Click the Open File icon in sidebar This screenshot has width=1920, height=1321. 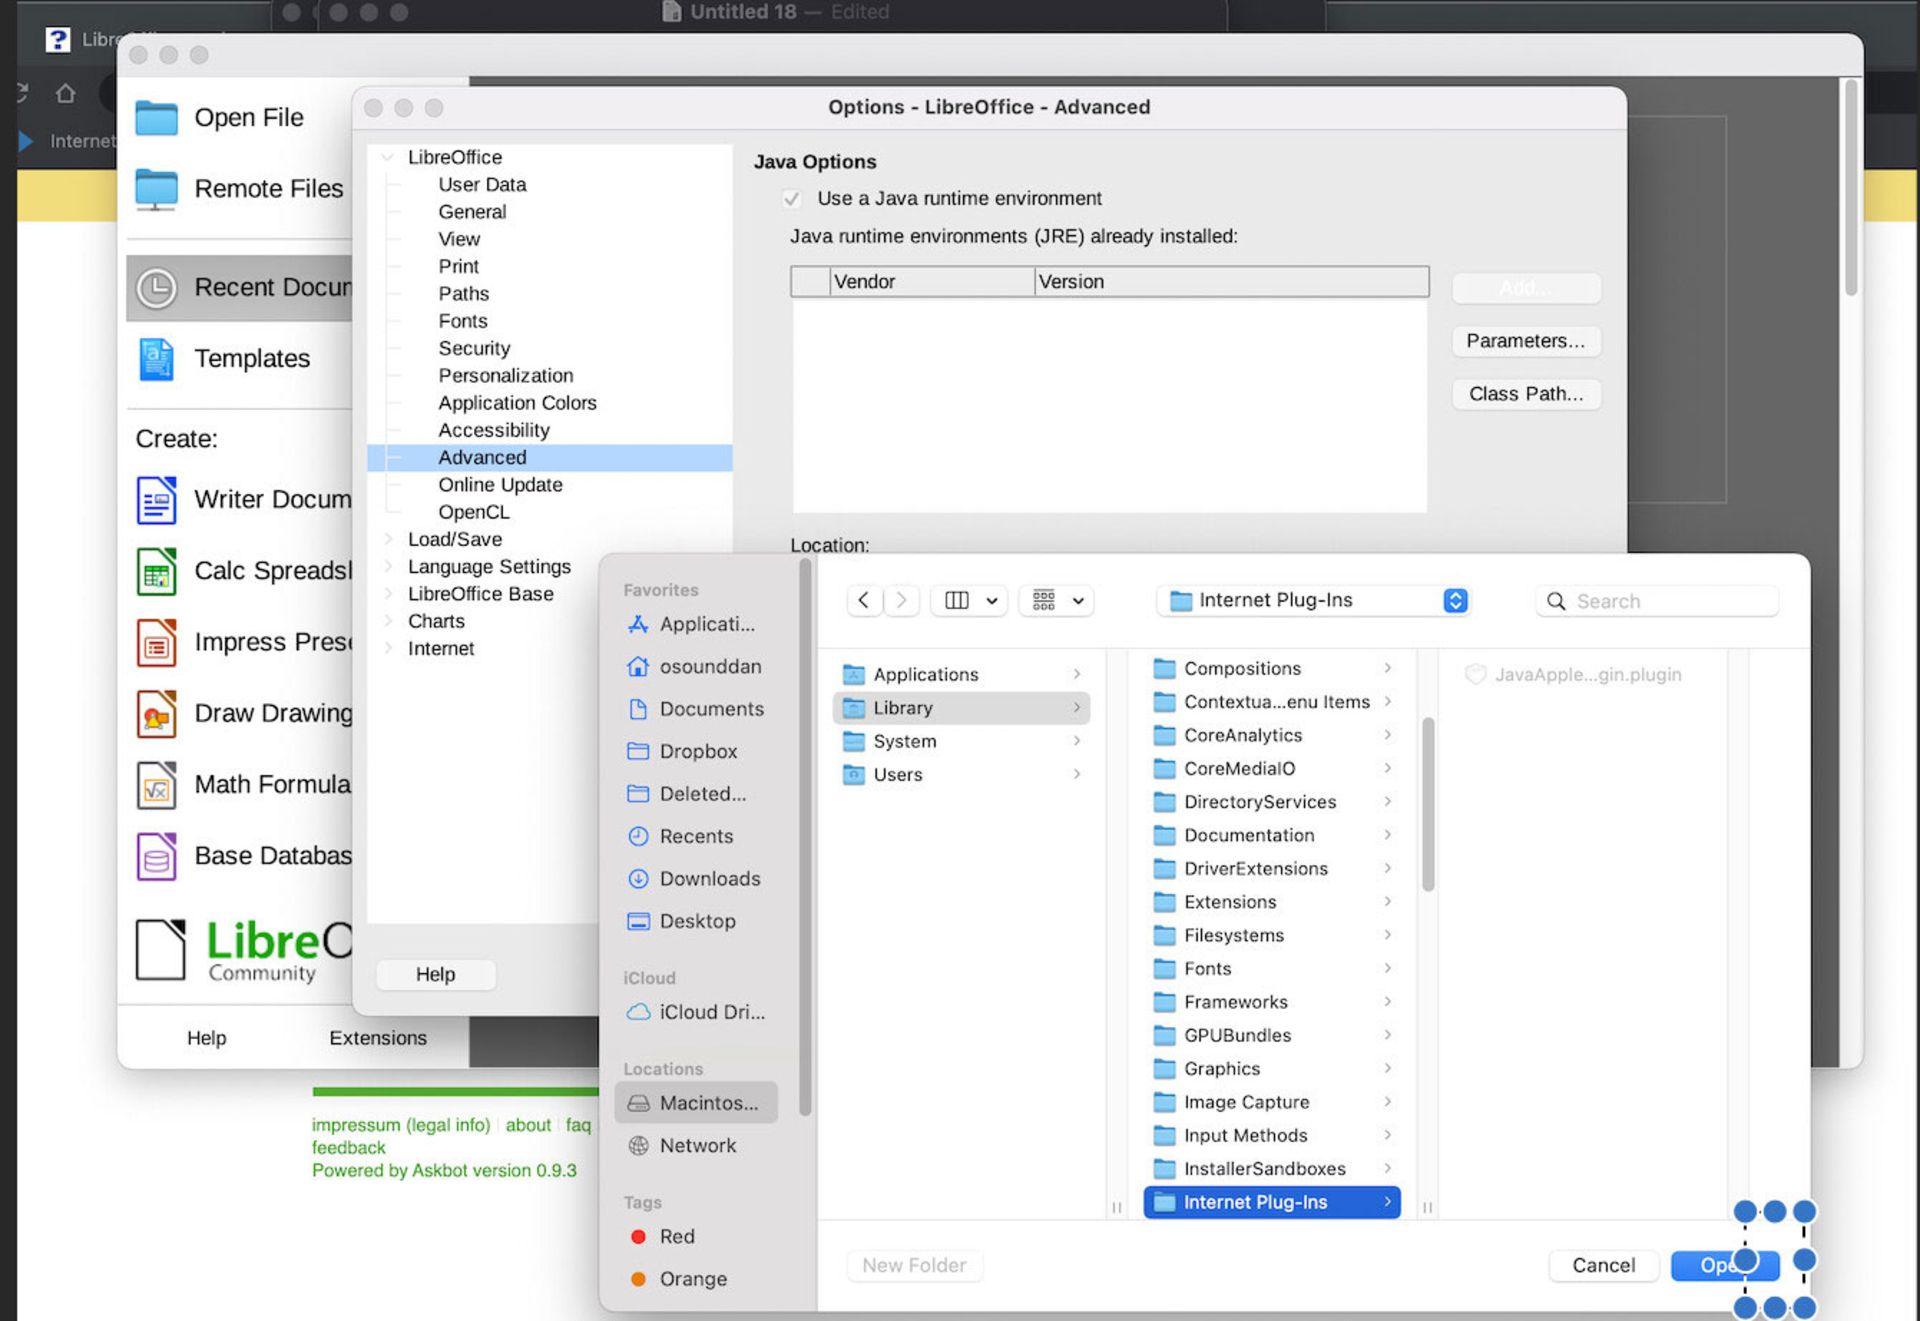[x=156, y=117]
